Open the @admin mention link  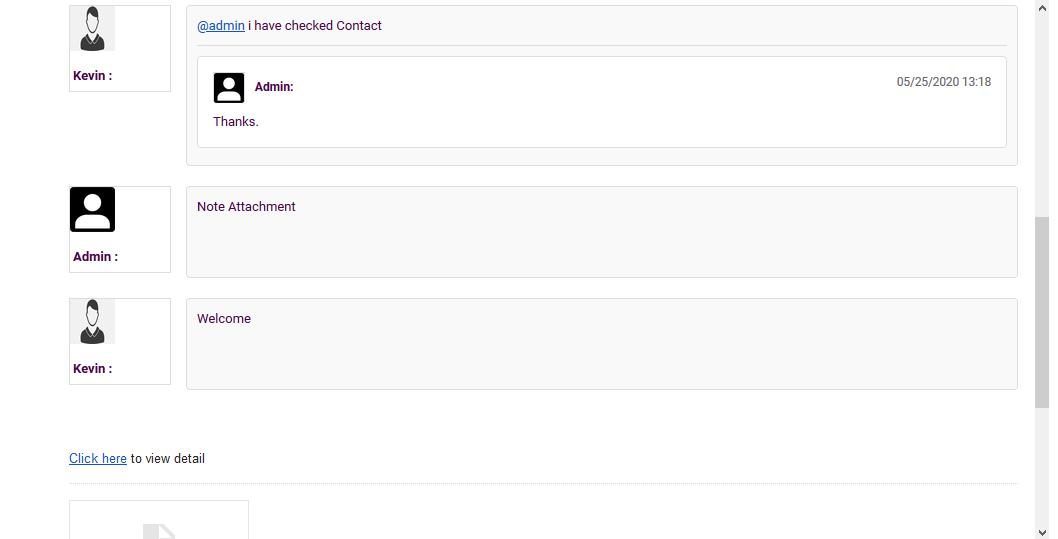point(221,26)
